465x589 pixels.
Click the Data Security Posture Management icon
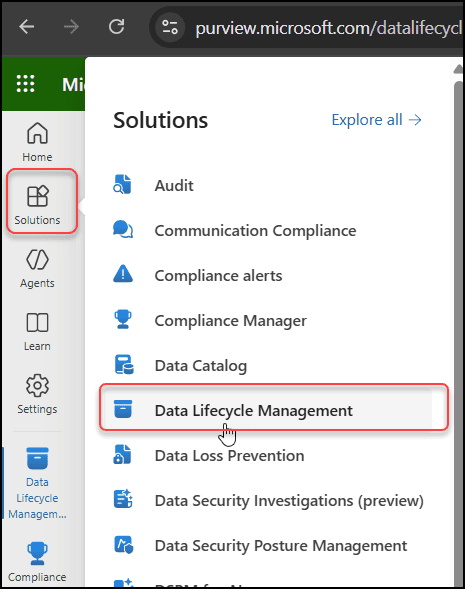[124, 544]
